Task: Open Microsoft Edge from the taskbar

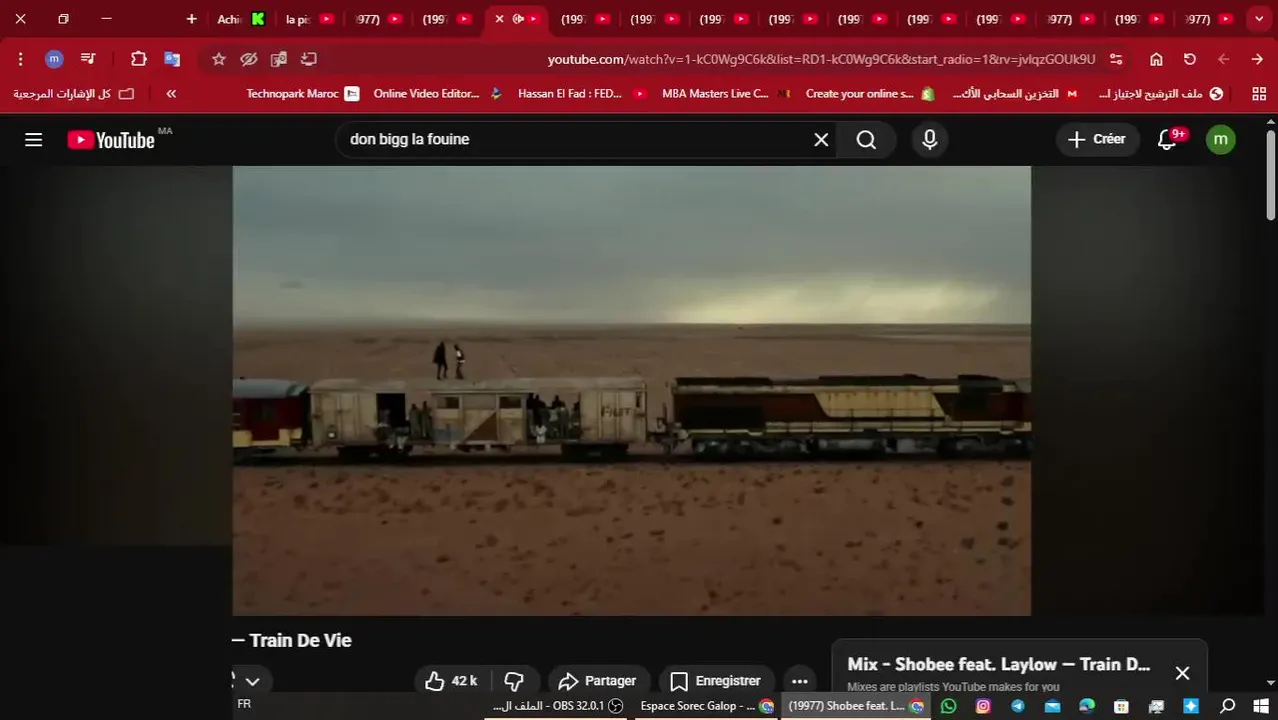Action: click(x=1087, y=706)
